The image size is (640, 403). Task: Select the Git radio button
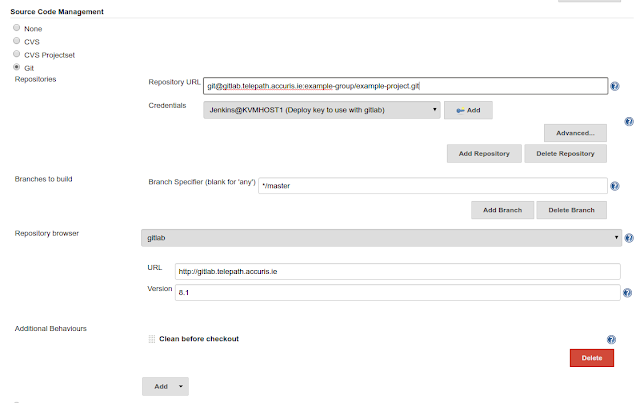tap(17, 67)
